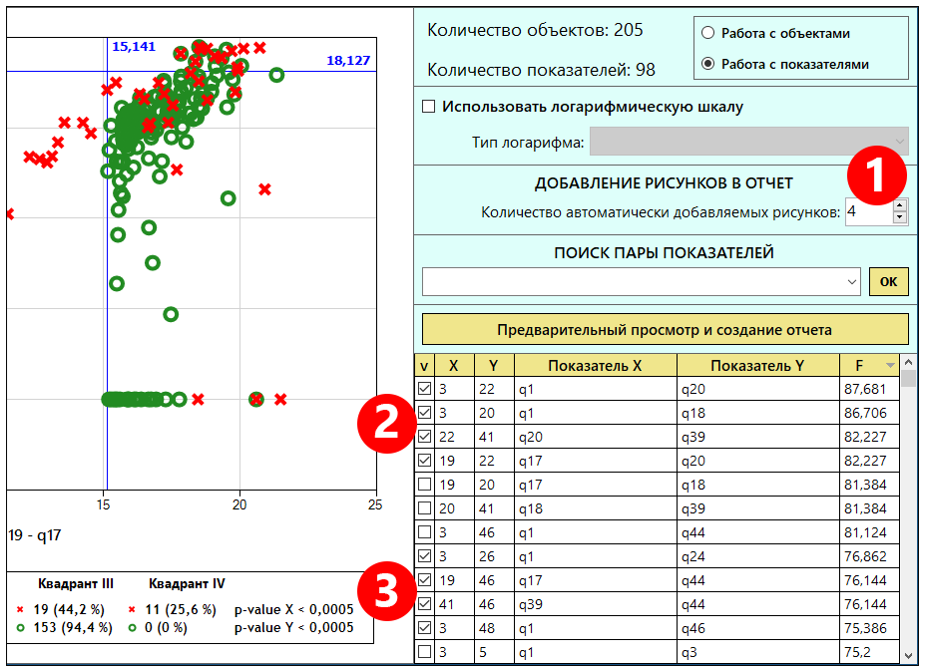This screenshot has width=925, height=671.
Task: Uncheck the row with q39 and q44
Action: 424,604
